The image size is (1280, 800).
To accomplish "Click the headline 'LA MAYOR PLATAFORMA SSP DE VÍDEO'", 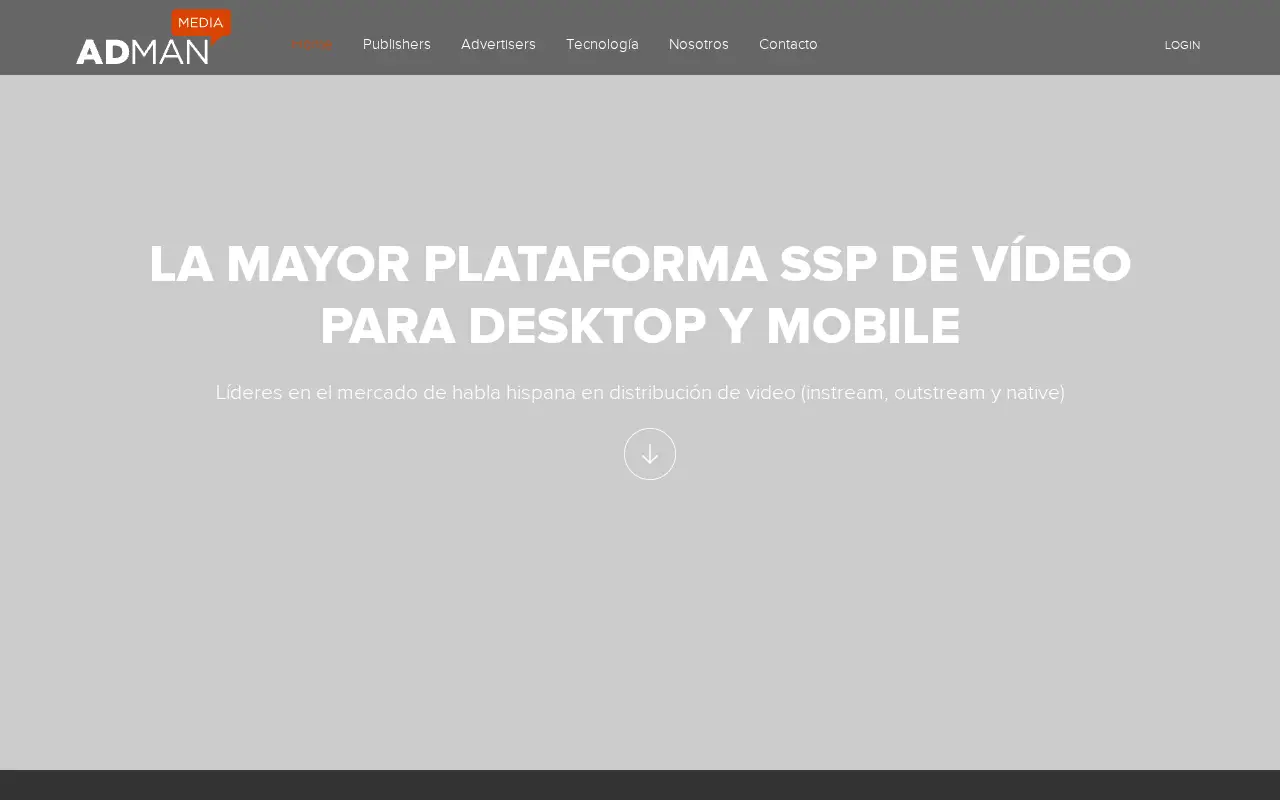I will pos(640,264).
